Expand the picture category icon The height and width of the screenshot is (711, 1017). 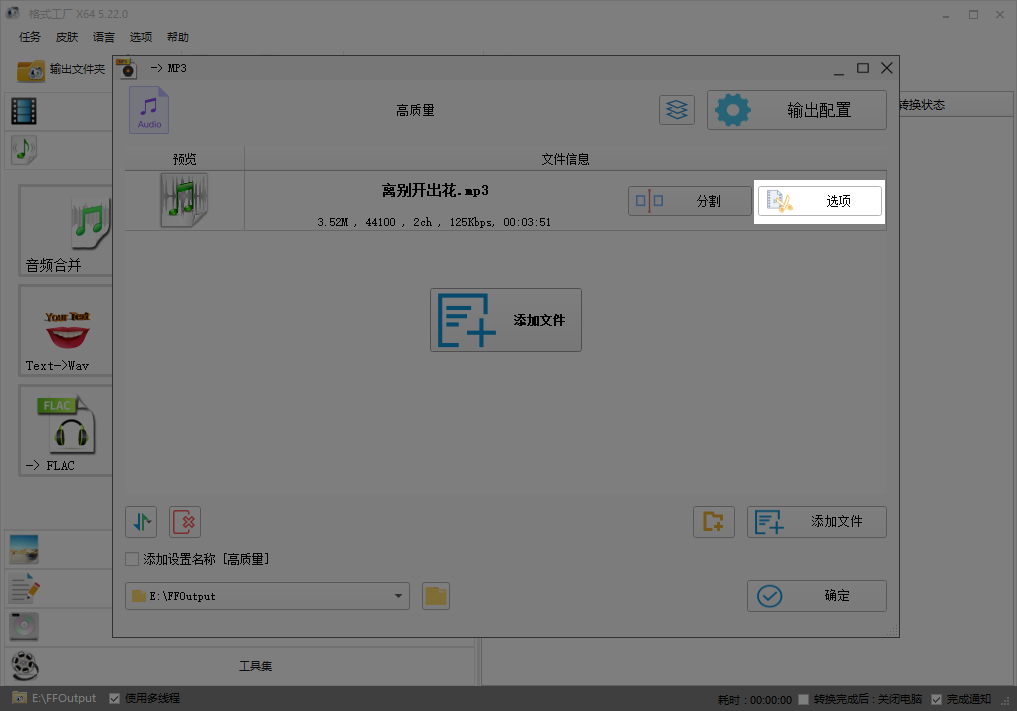pyautogui.click(x=24, y=549)
